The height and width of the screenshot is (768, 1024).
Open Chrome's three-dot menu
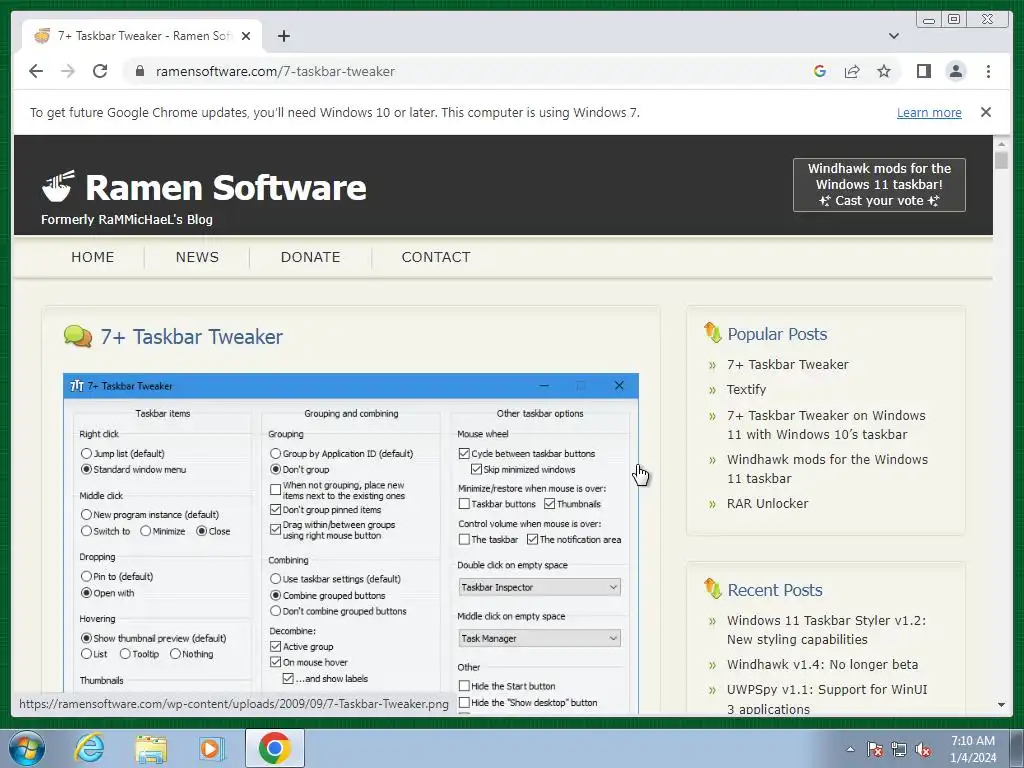pyautogui.click(x=988, y=71)
